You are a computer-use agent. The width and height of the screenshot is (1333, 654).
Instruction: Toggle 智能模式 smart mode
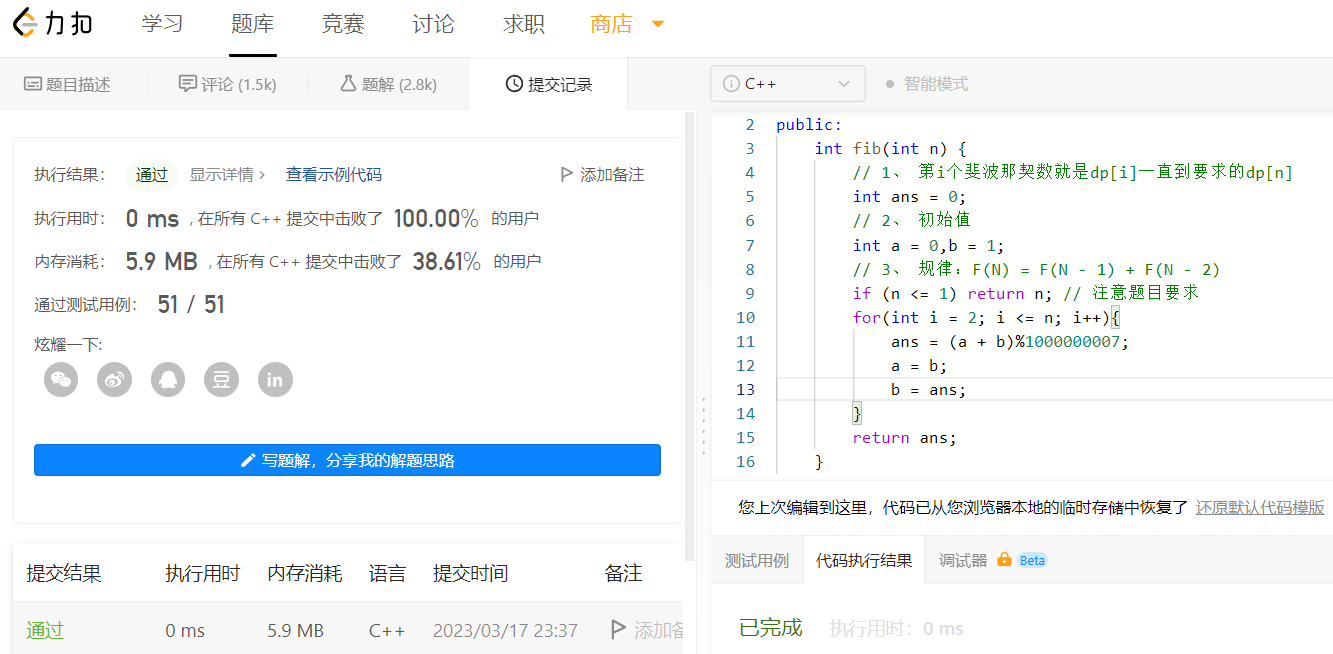[x=927, y=84]
